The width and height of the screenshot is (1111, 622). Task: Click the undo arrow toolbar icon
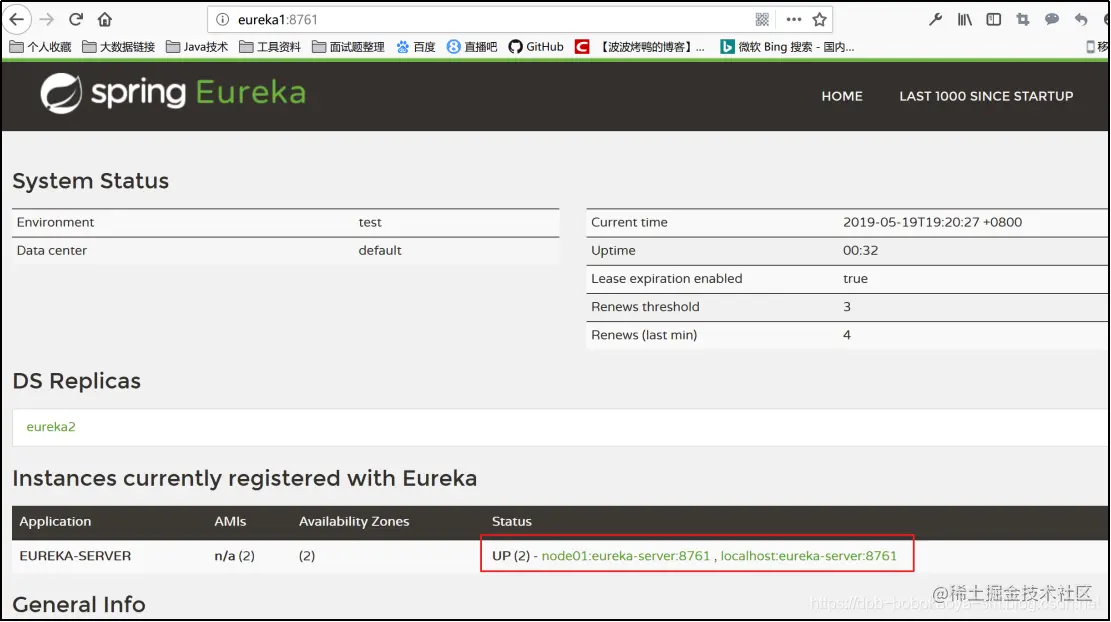click(x=1081, y=19)
